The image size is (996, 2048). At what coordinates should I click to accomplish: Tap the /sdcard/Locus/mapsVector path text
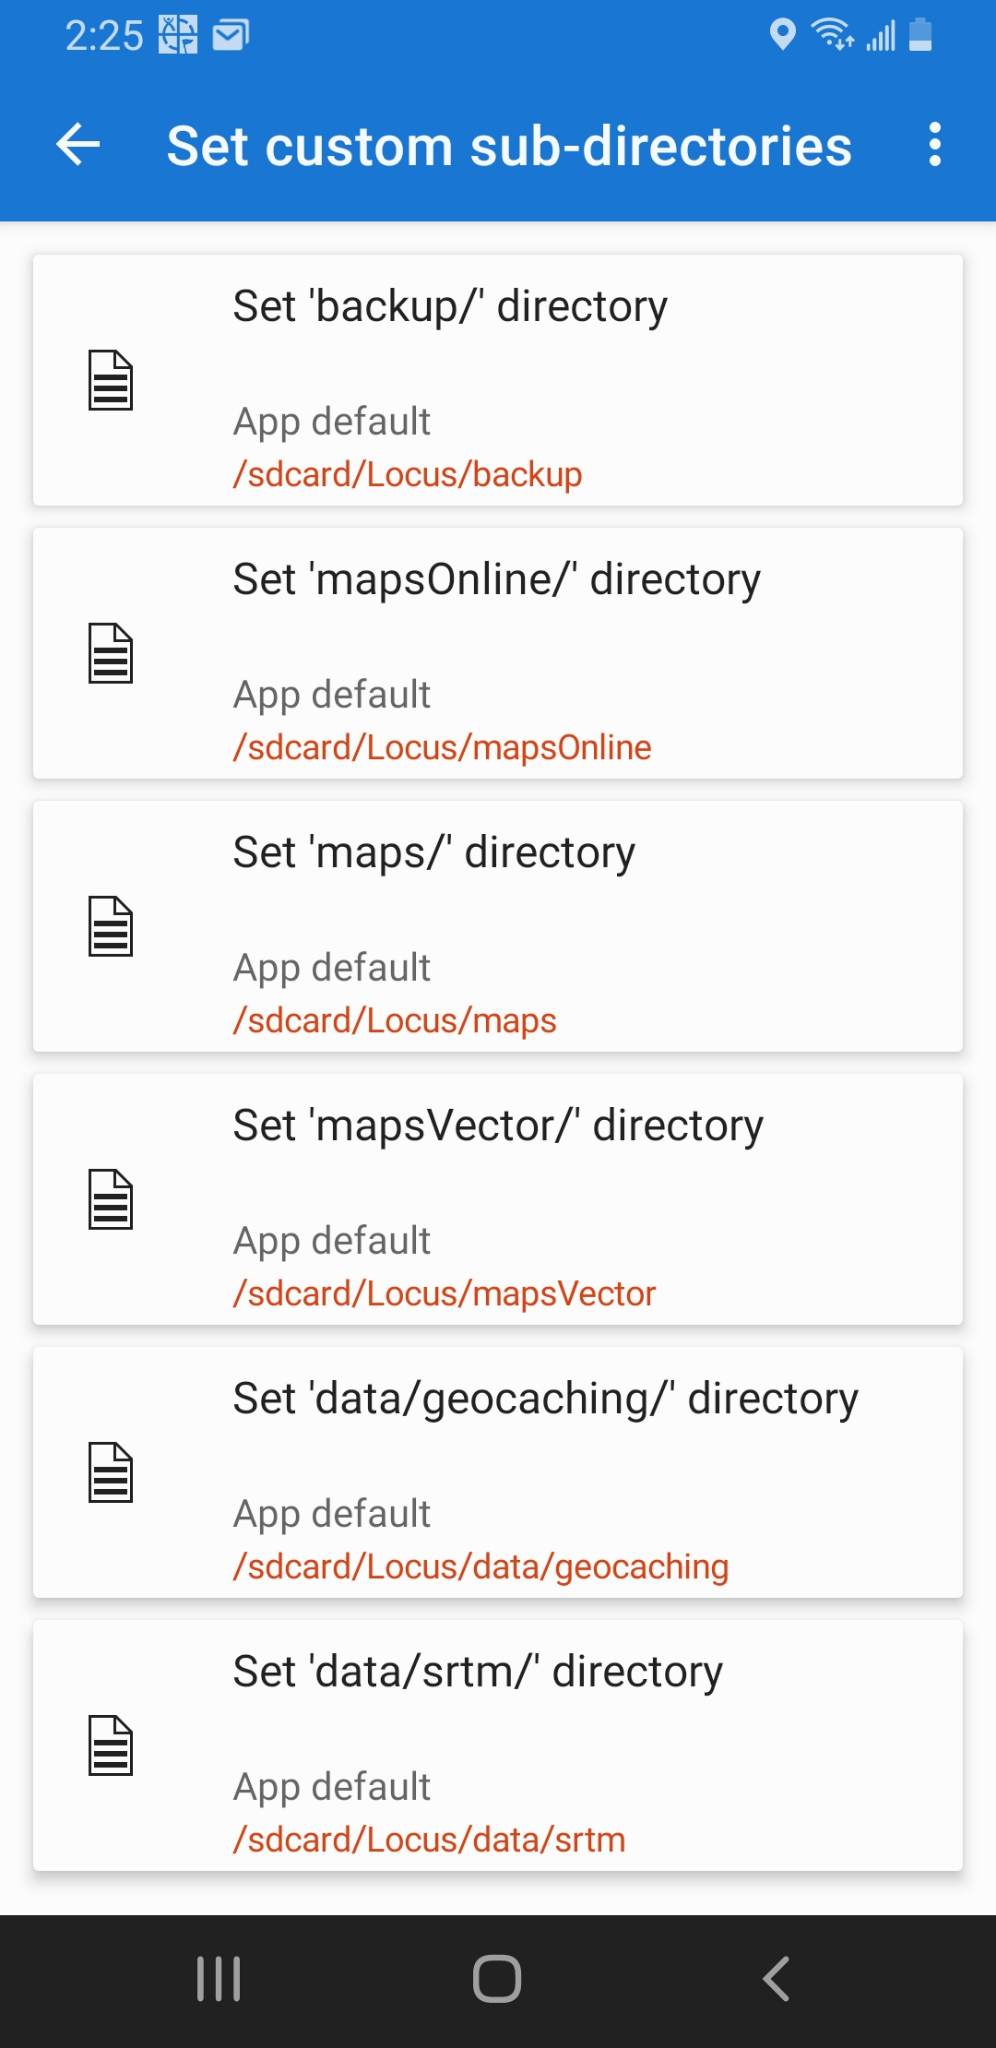444,1293
